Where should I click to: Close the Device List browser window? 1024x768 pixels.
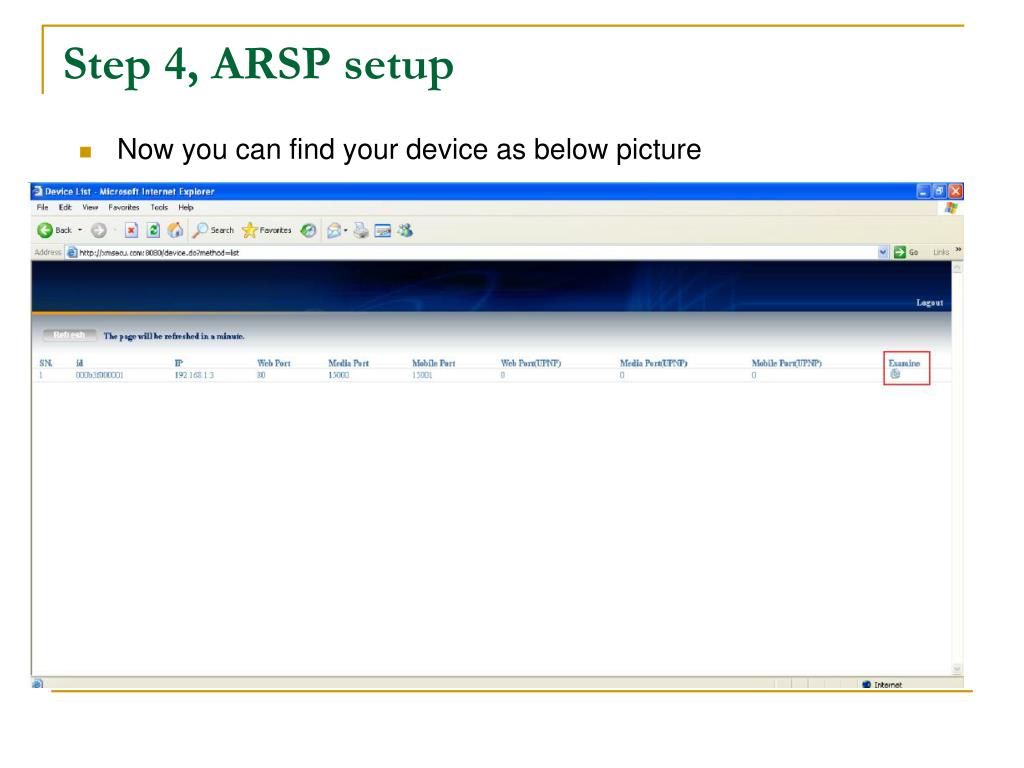[955, 191]
